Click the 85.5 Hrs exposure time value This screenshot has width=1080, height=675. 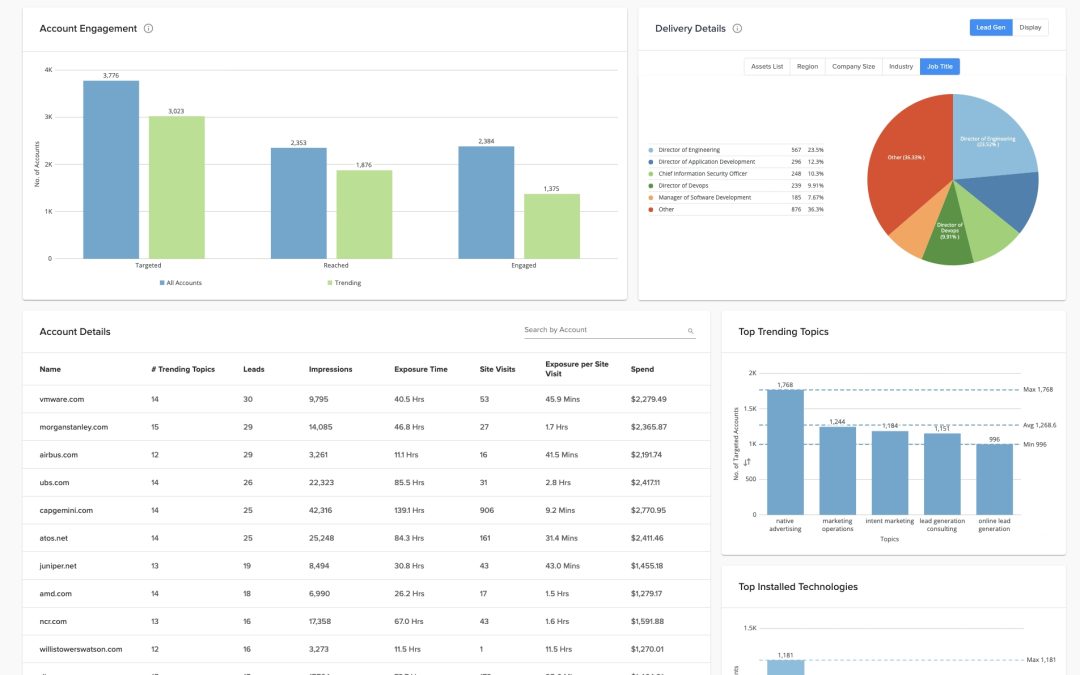(x=409, y=483)
